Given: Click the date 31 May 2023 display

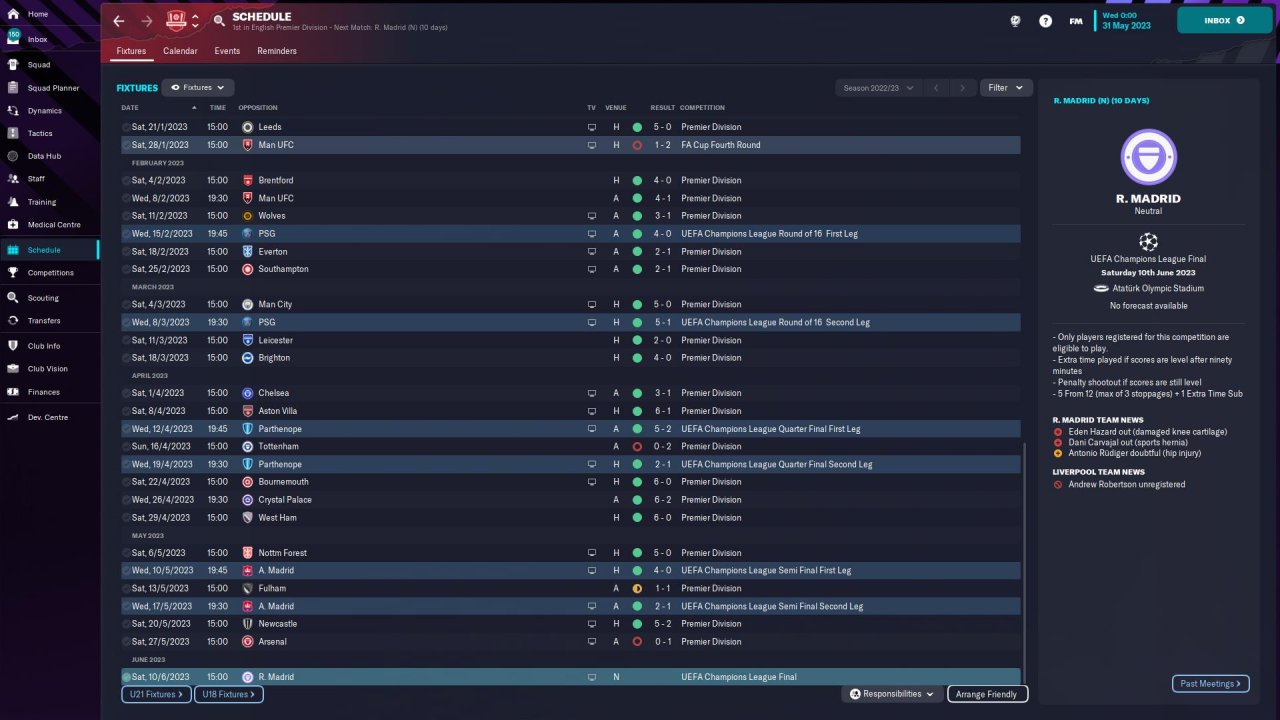Looking at the screenshot, I should tap(1127, 26).
